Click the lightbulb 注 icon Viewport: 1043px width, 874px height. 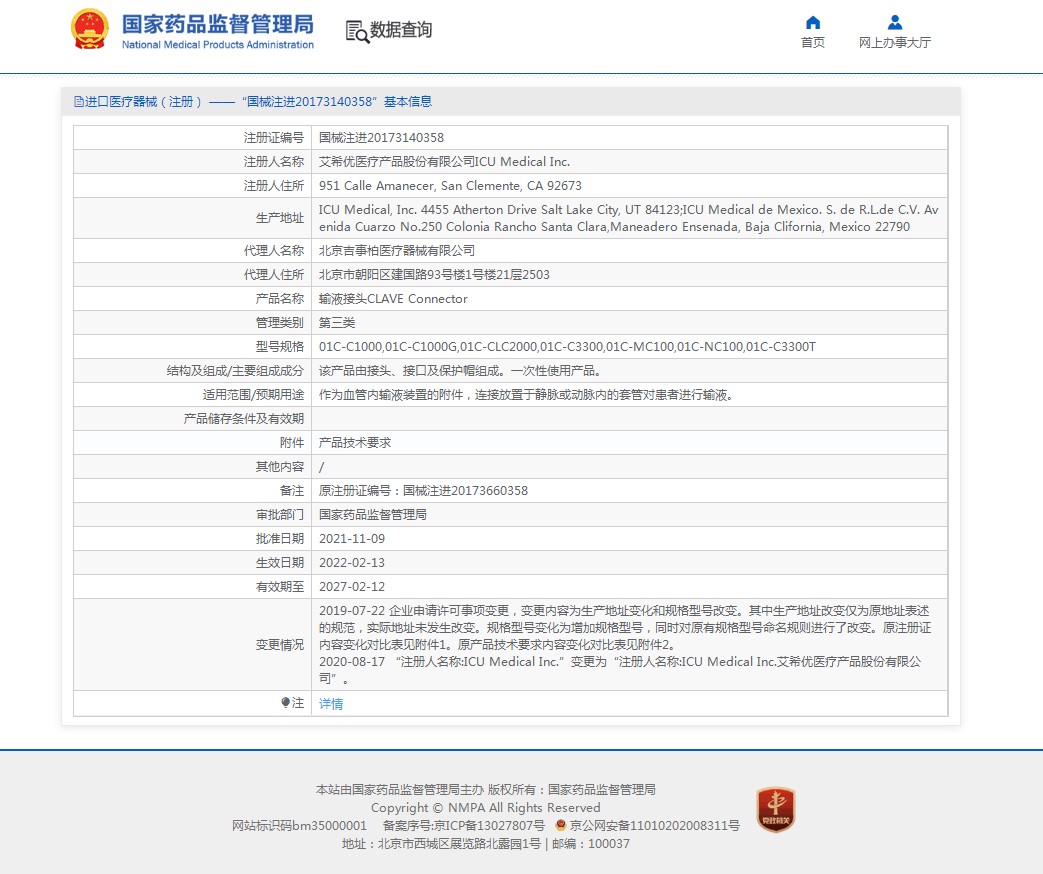point(285,702)
